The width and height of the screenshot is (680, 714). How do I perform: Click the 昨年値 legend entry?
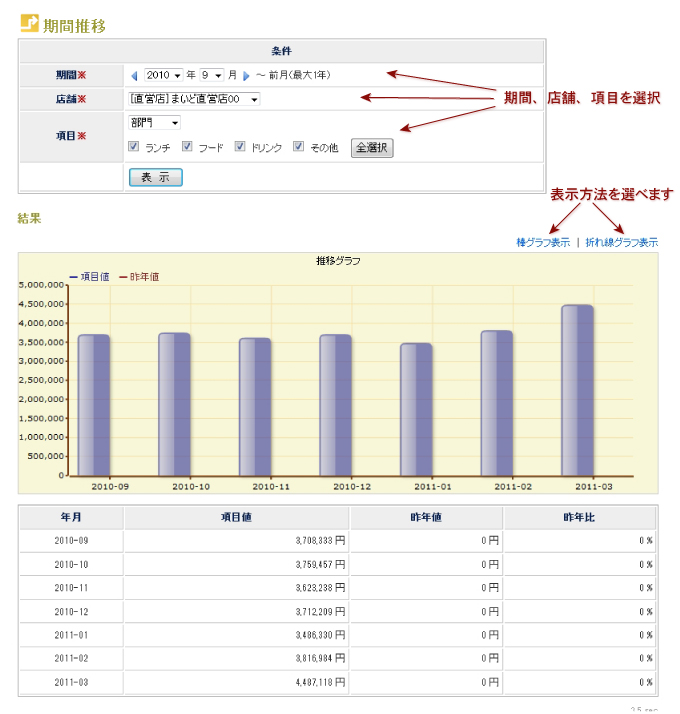pyautogui.click(x=139, y=277)
